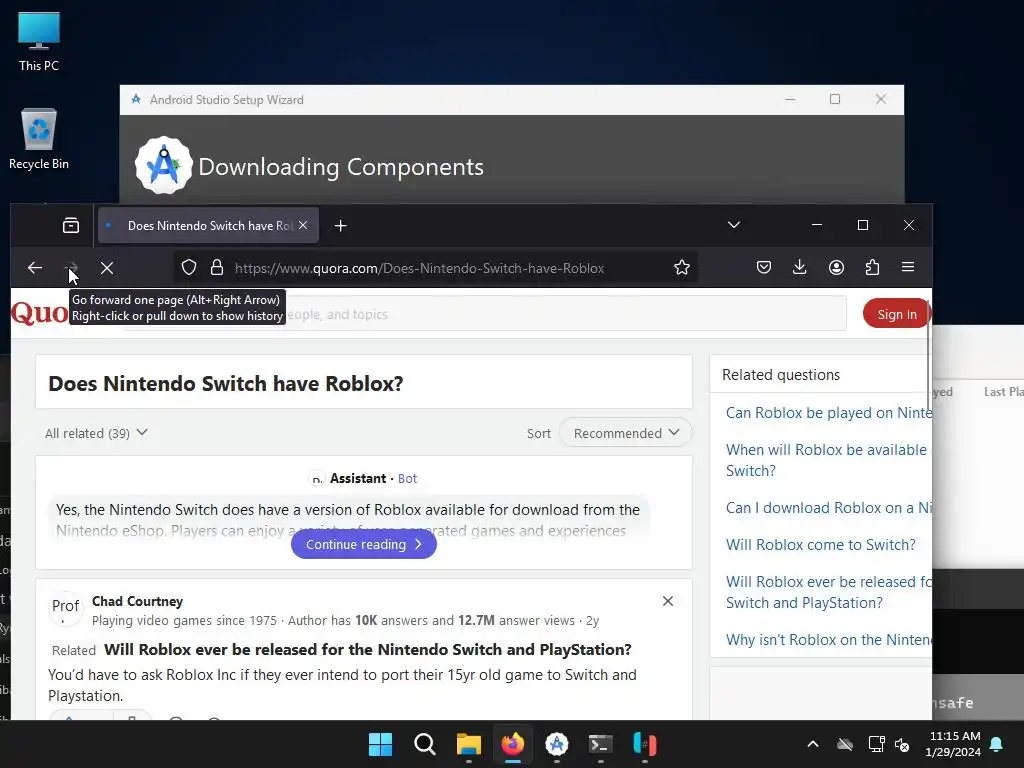Viewport: 1024px width, 768px height.
Task: Open This PC desktop icon
Action: tap(39, 41)
